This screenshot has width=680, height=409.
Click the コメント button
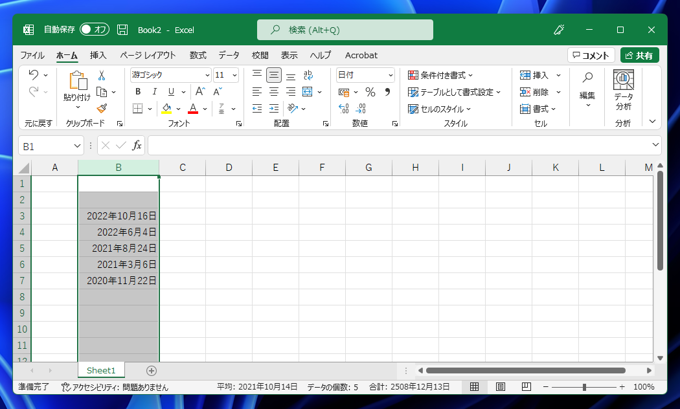pyautogui.click(x=591, y=56)
